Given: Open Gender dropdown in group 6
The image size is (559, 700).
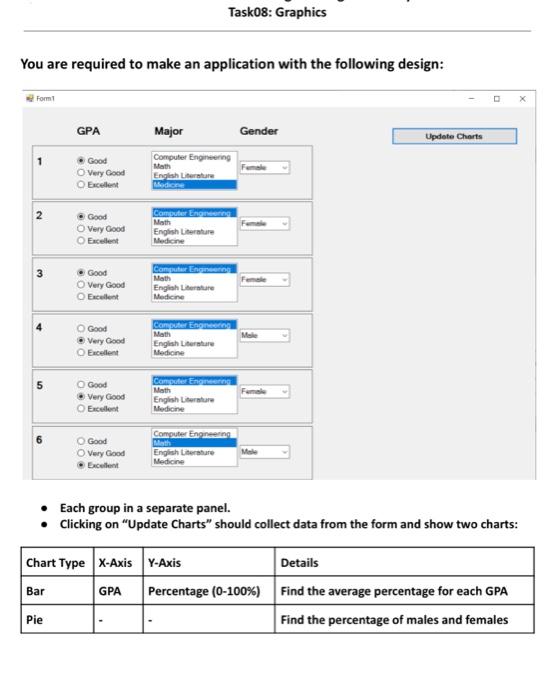Looking at the screenshot, I should pos(265,452).
